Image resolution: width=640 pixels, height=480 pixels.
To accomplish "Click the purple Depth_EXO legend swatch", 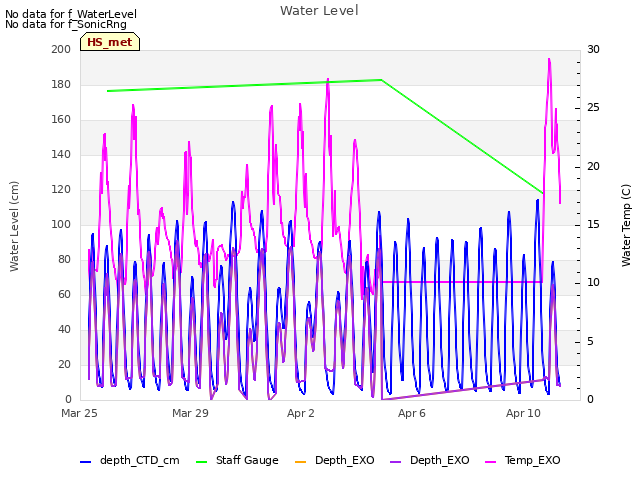I will tap(395, 462).
